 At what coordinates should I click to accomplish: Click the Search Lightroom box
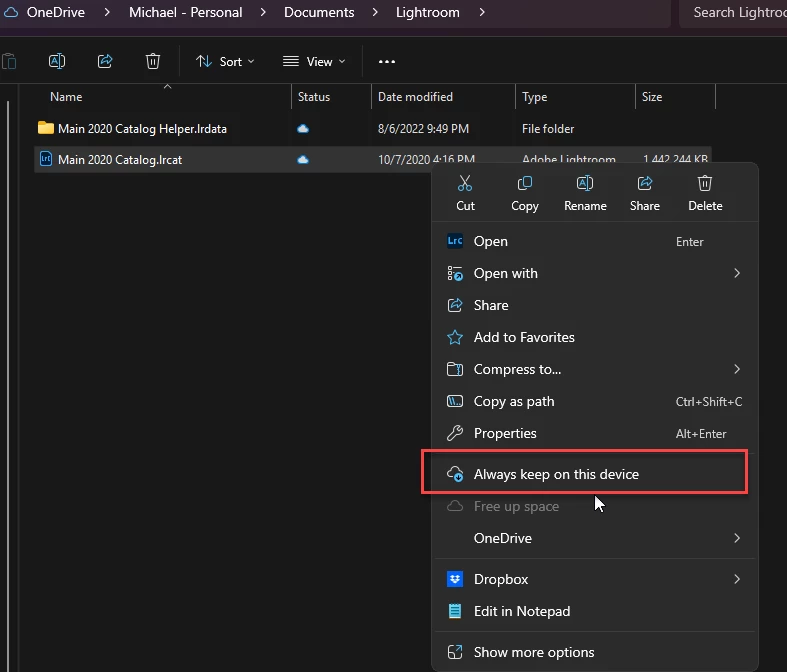(x=733, y=13)
